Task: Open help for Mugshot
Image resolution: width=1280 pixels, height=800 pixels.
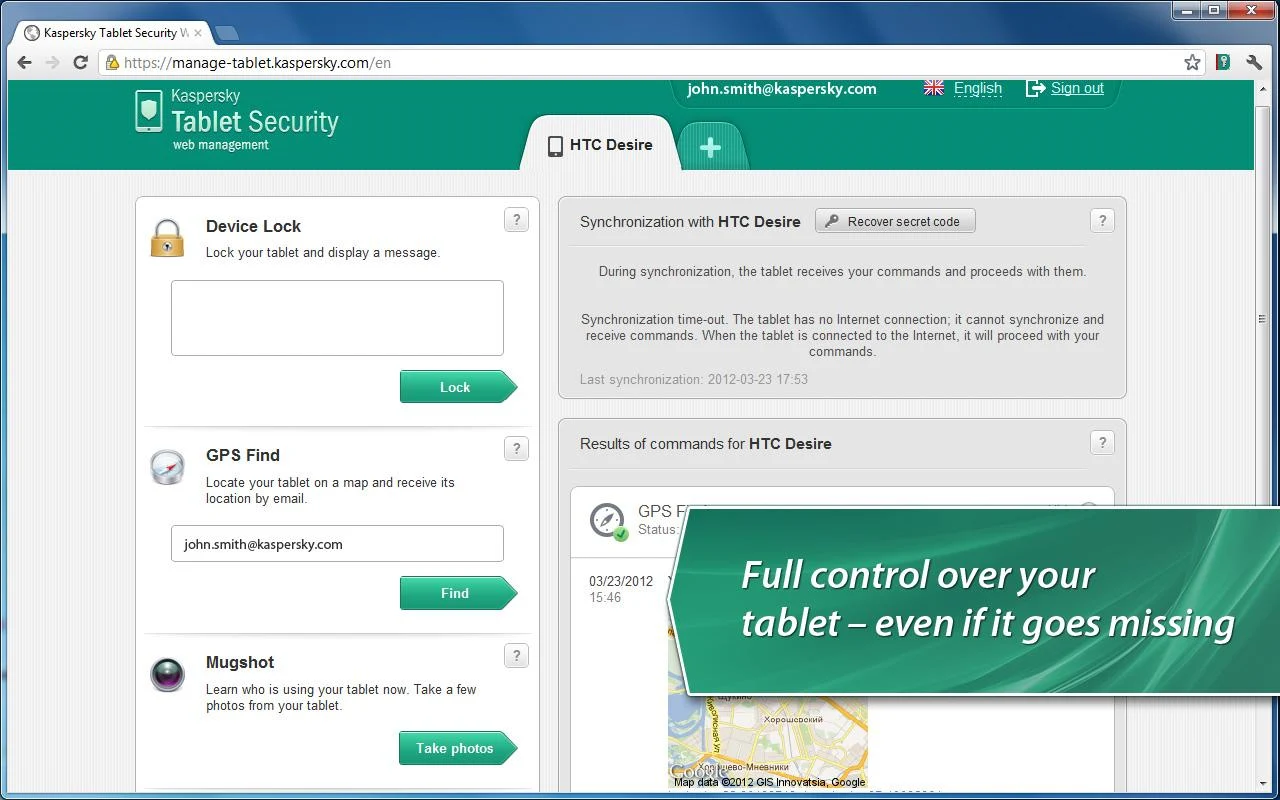Action: (516, 656)
